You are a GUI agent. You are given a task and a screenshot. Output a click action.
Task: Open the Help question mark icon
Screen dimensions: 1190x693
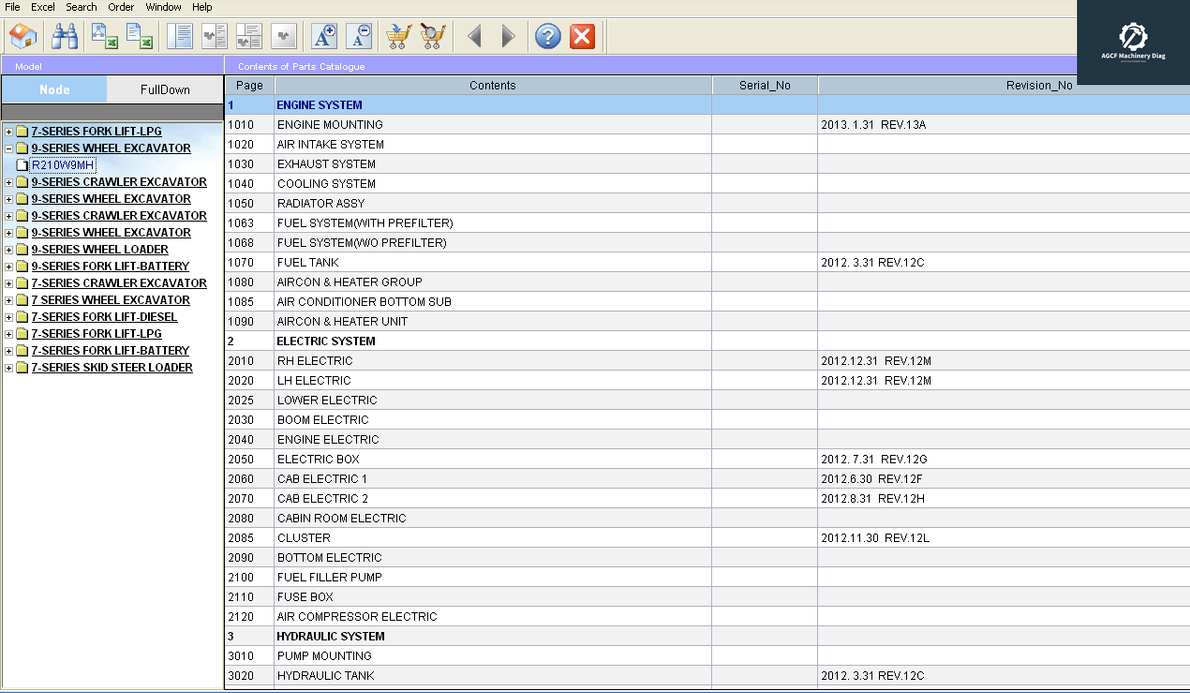(x=546, y=36)
